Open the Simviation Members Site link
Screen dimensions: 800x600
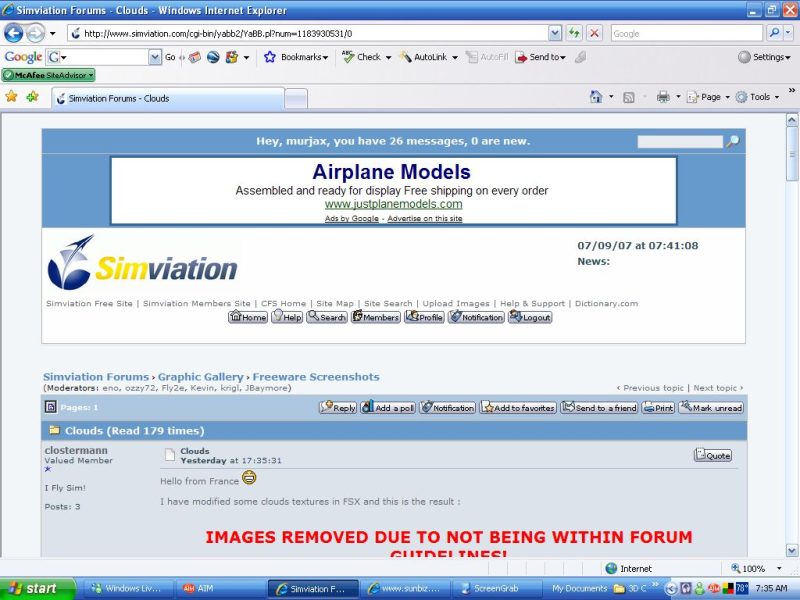[196, 304]
